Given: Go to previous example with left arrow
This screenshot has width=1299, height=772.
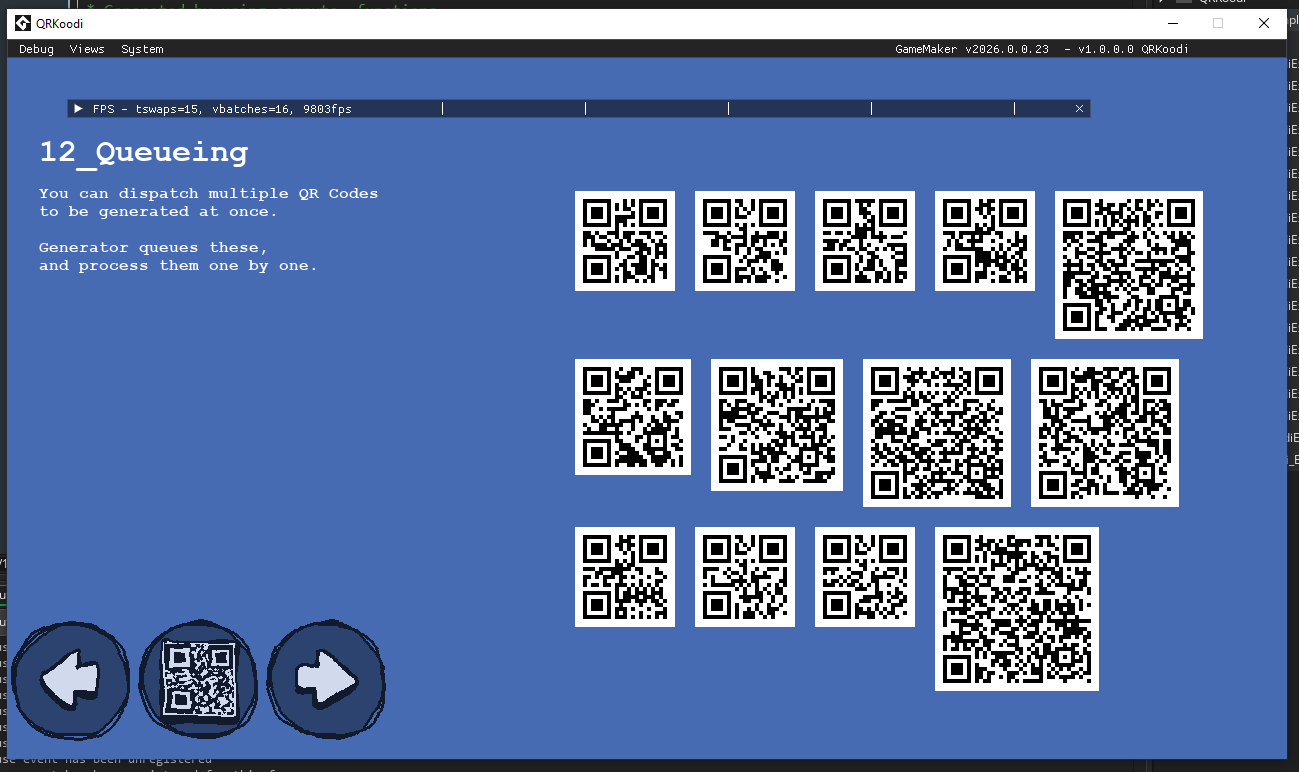Looking at the screenshot, I should [70, 680].
